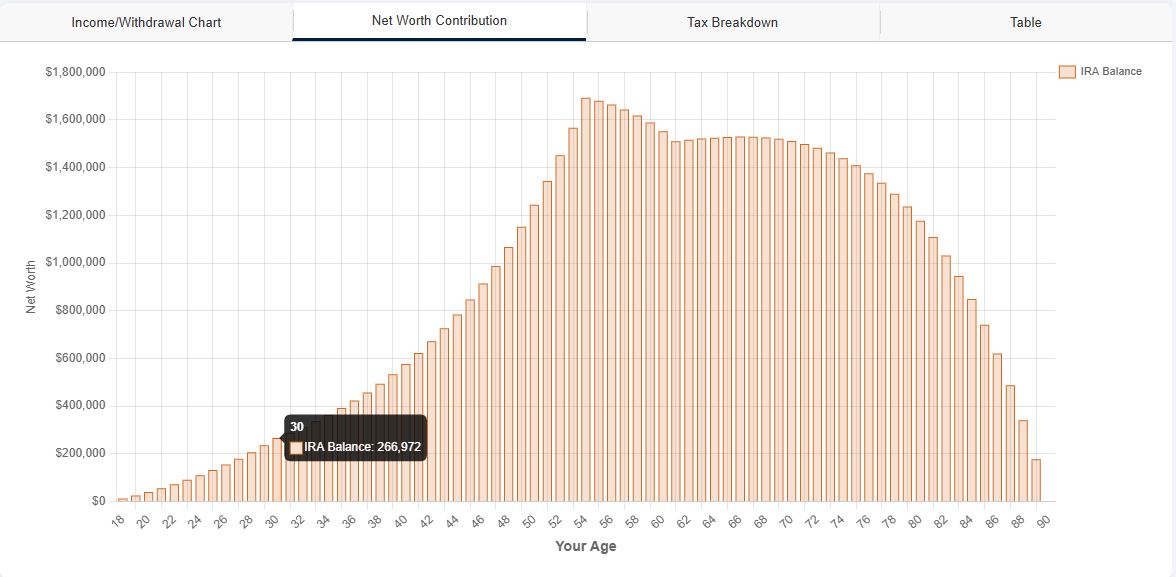Toggle the IRA Balance legend label

coord(1111,71)
